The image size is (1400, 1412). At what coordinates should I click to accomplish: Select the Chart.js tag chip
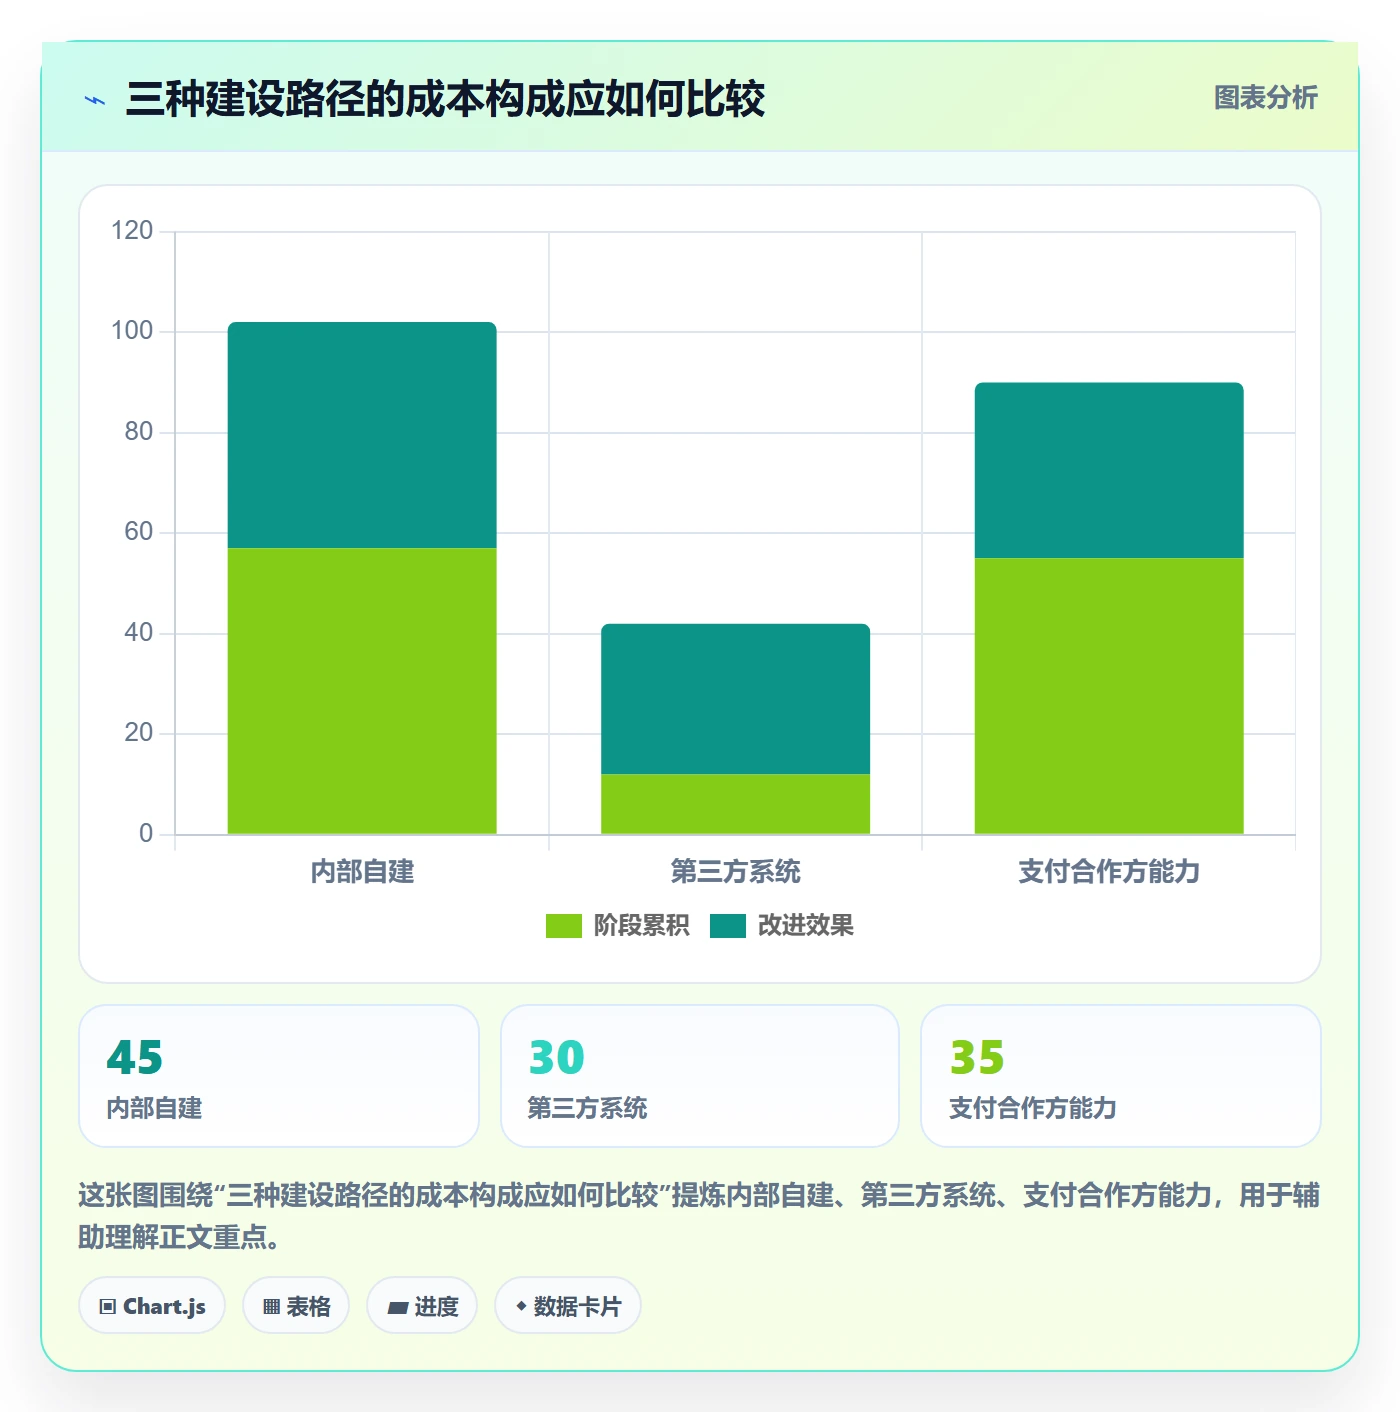pyautogui.click(x=152, y=1306)
